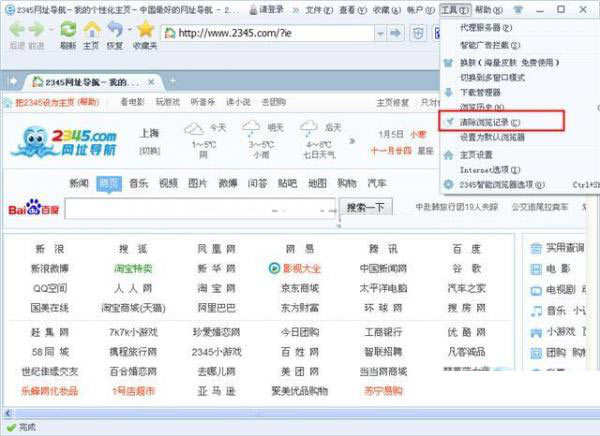Viewport: 600px width, 436px height.
Task: Select the 音乐 search category tab
Action: click(139, 183)
